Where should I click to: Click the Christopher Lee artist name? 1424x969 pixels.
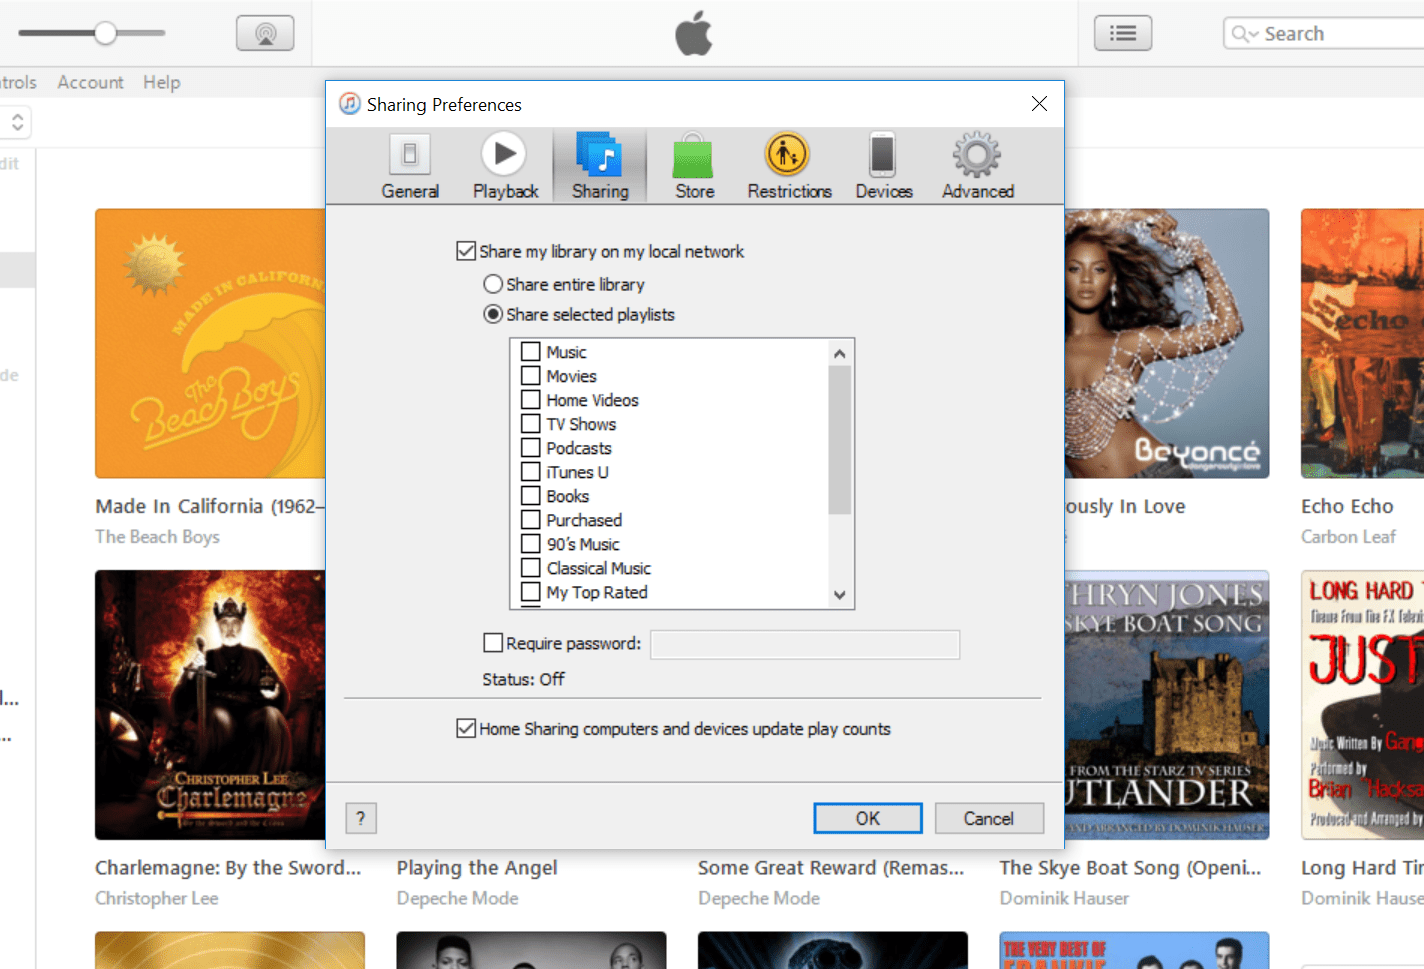click(156, 898)
